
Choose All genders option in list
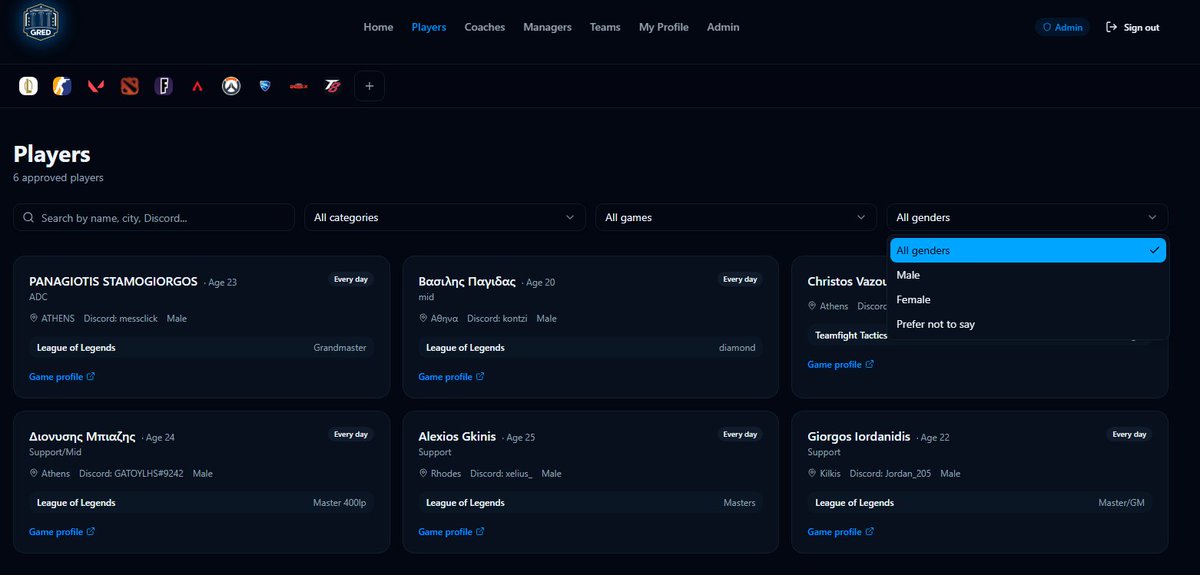(x=1028, y=250)
